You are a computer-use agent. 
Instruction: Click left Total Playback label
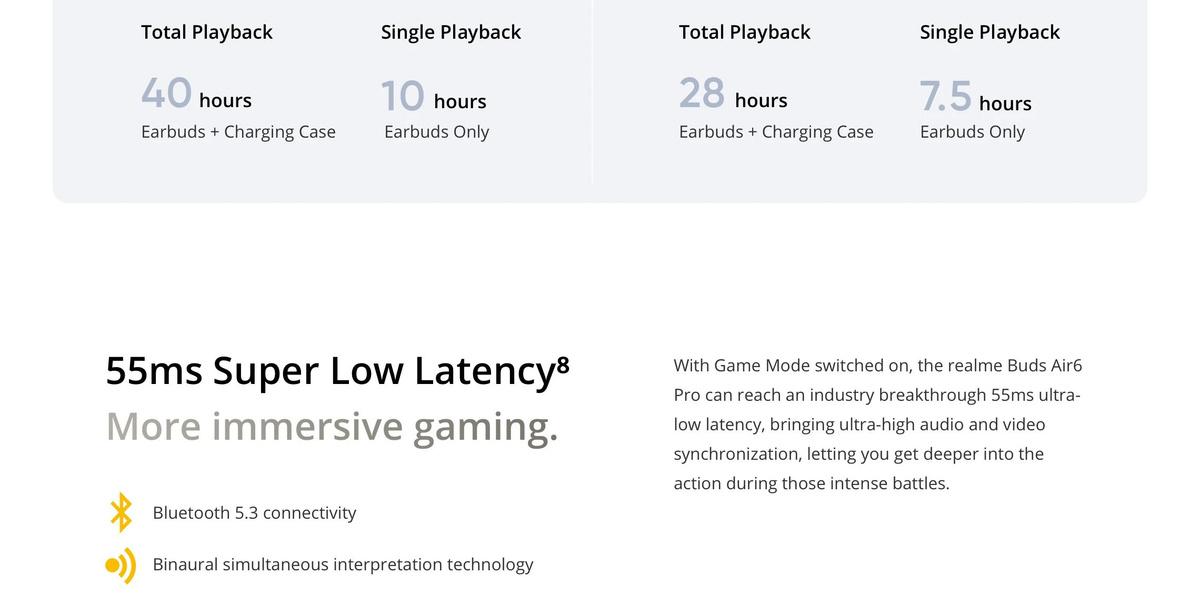click(x=207, y=32)
